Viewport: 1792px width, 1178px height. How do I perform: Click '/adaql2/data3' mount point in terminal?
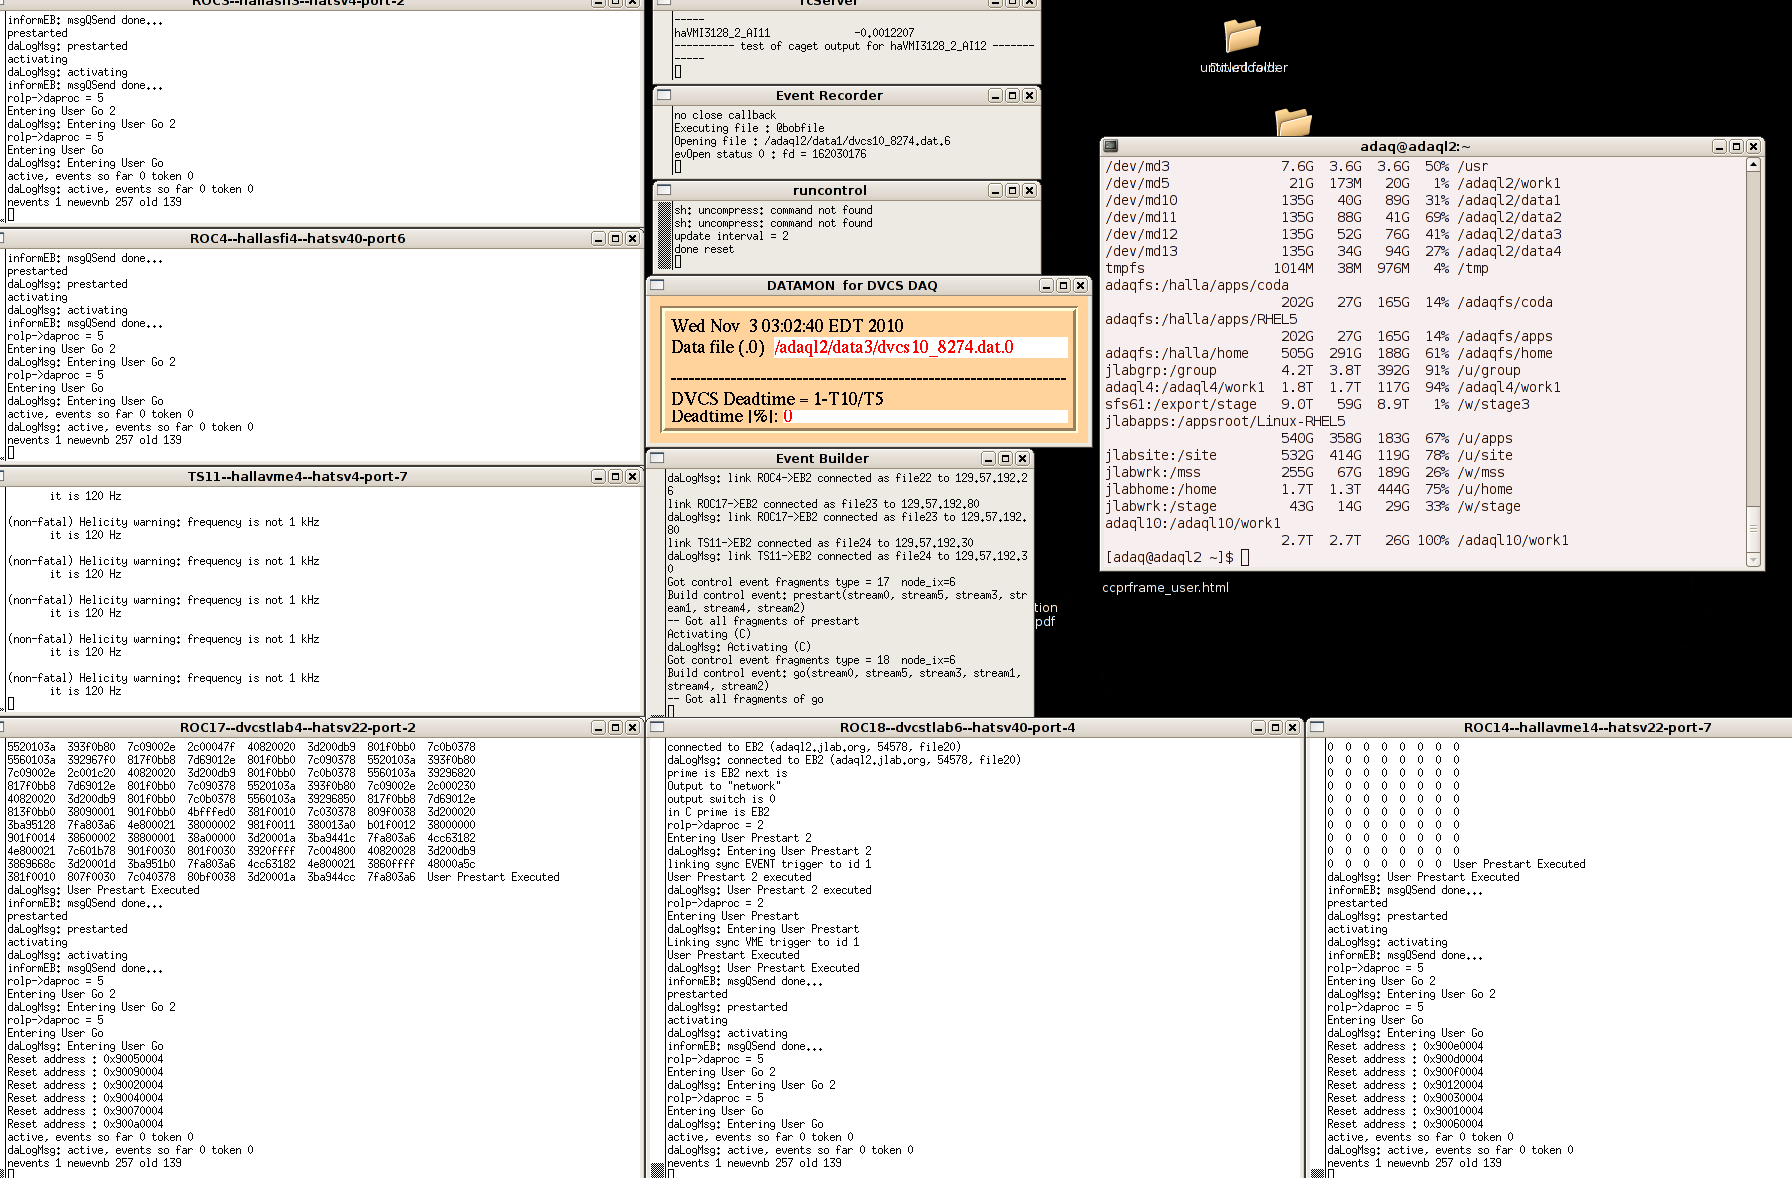coord(1509,234)
